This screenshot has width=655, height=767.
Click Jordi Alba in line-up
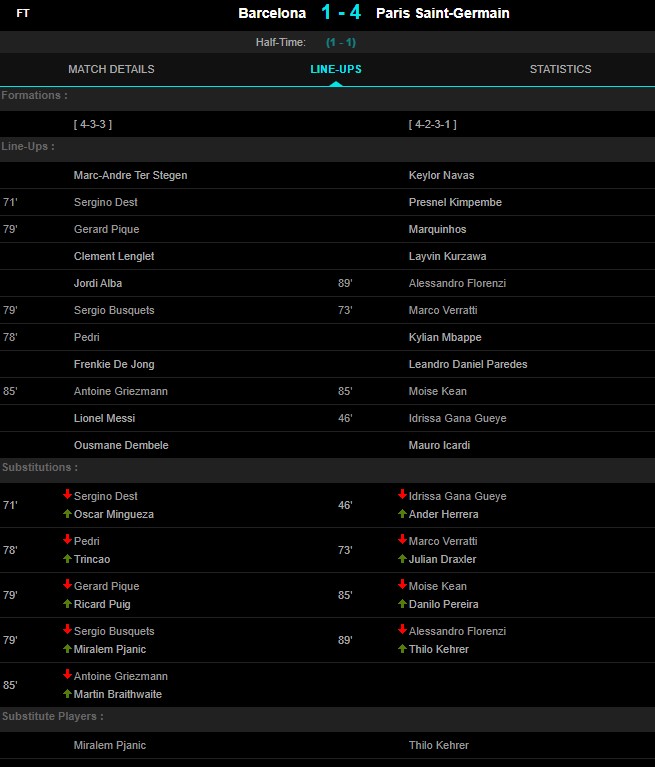coord(98,283)
